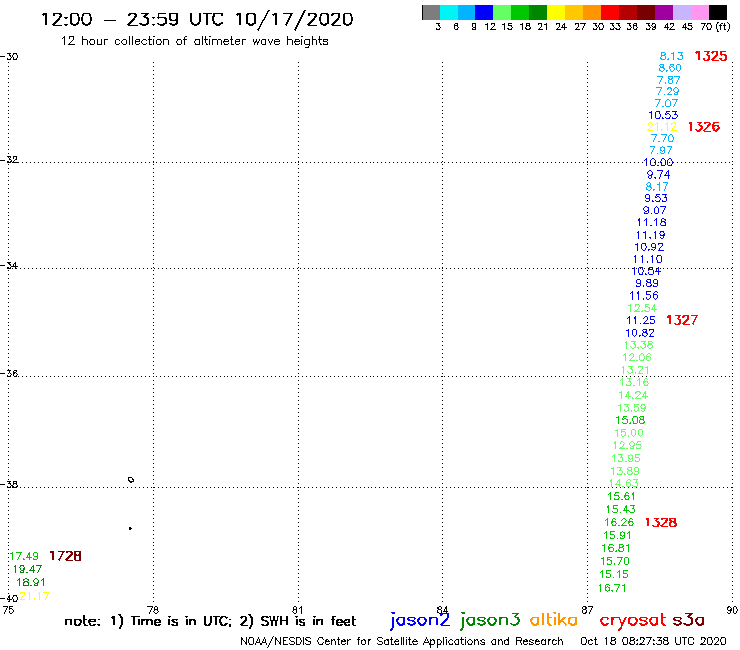Screen dimensions: 740x650
Task: Select the altika satellite label
Action: click(x=553, y=619)
